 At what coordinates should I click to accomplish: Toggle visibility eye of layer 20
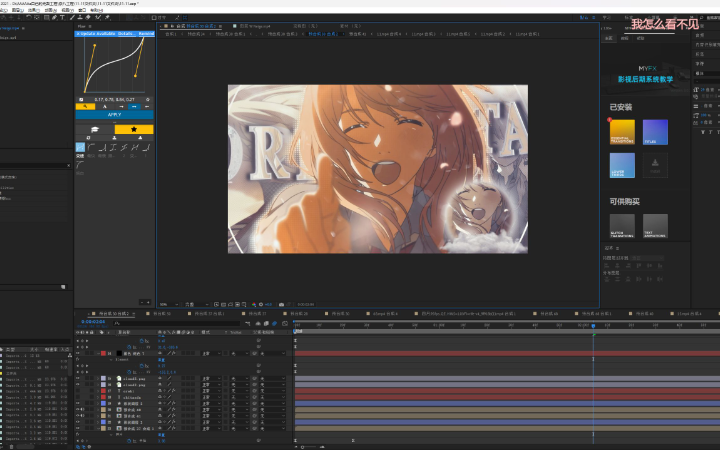[78, 410]
